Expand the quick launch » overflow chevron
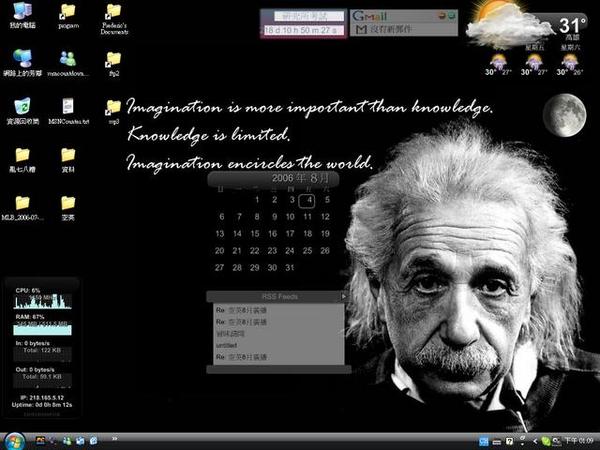Screen dimensions: 600x450 (114, 439)
